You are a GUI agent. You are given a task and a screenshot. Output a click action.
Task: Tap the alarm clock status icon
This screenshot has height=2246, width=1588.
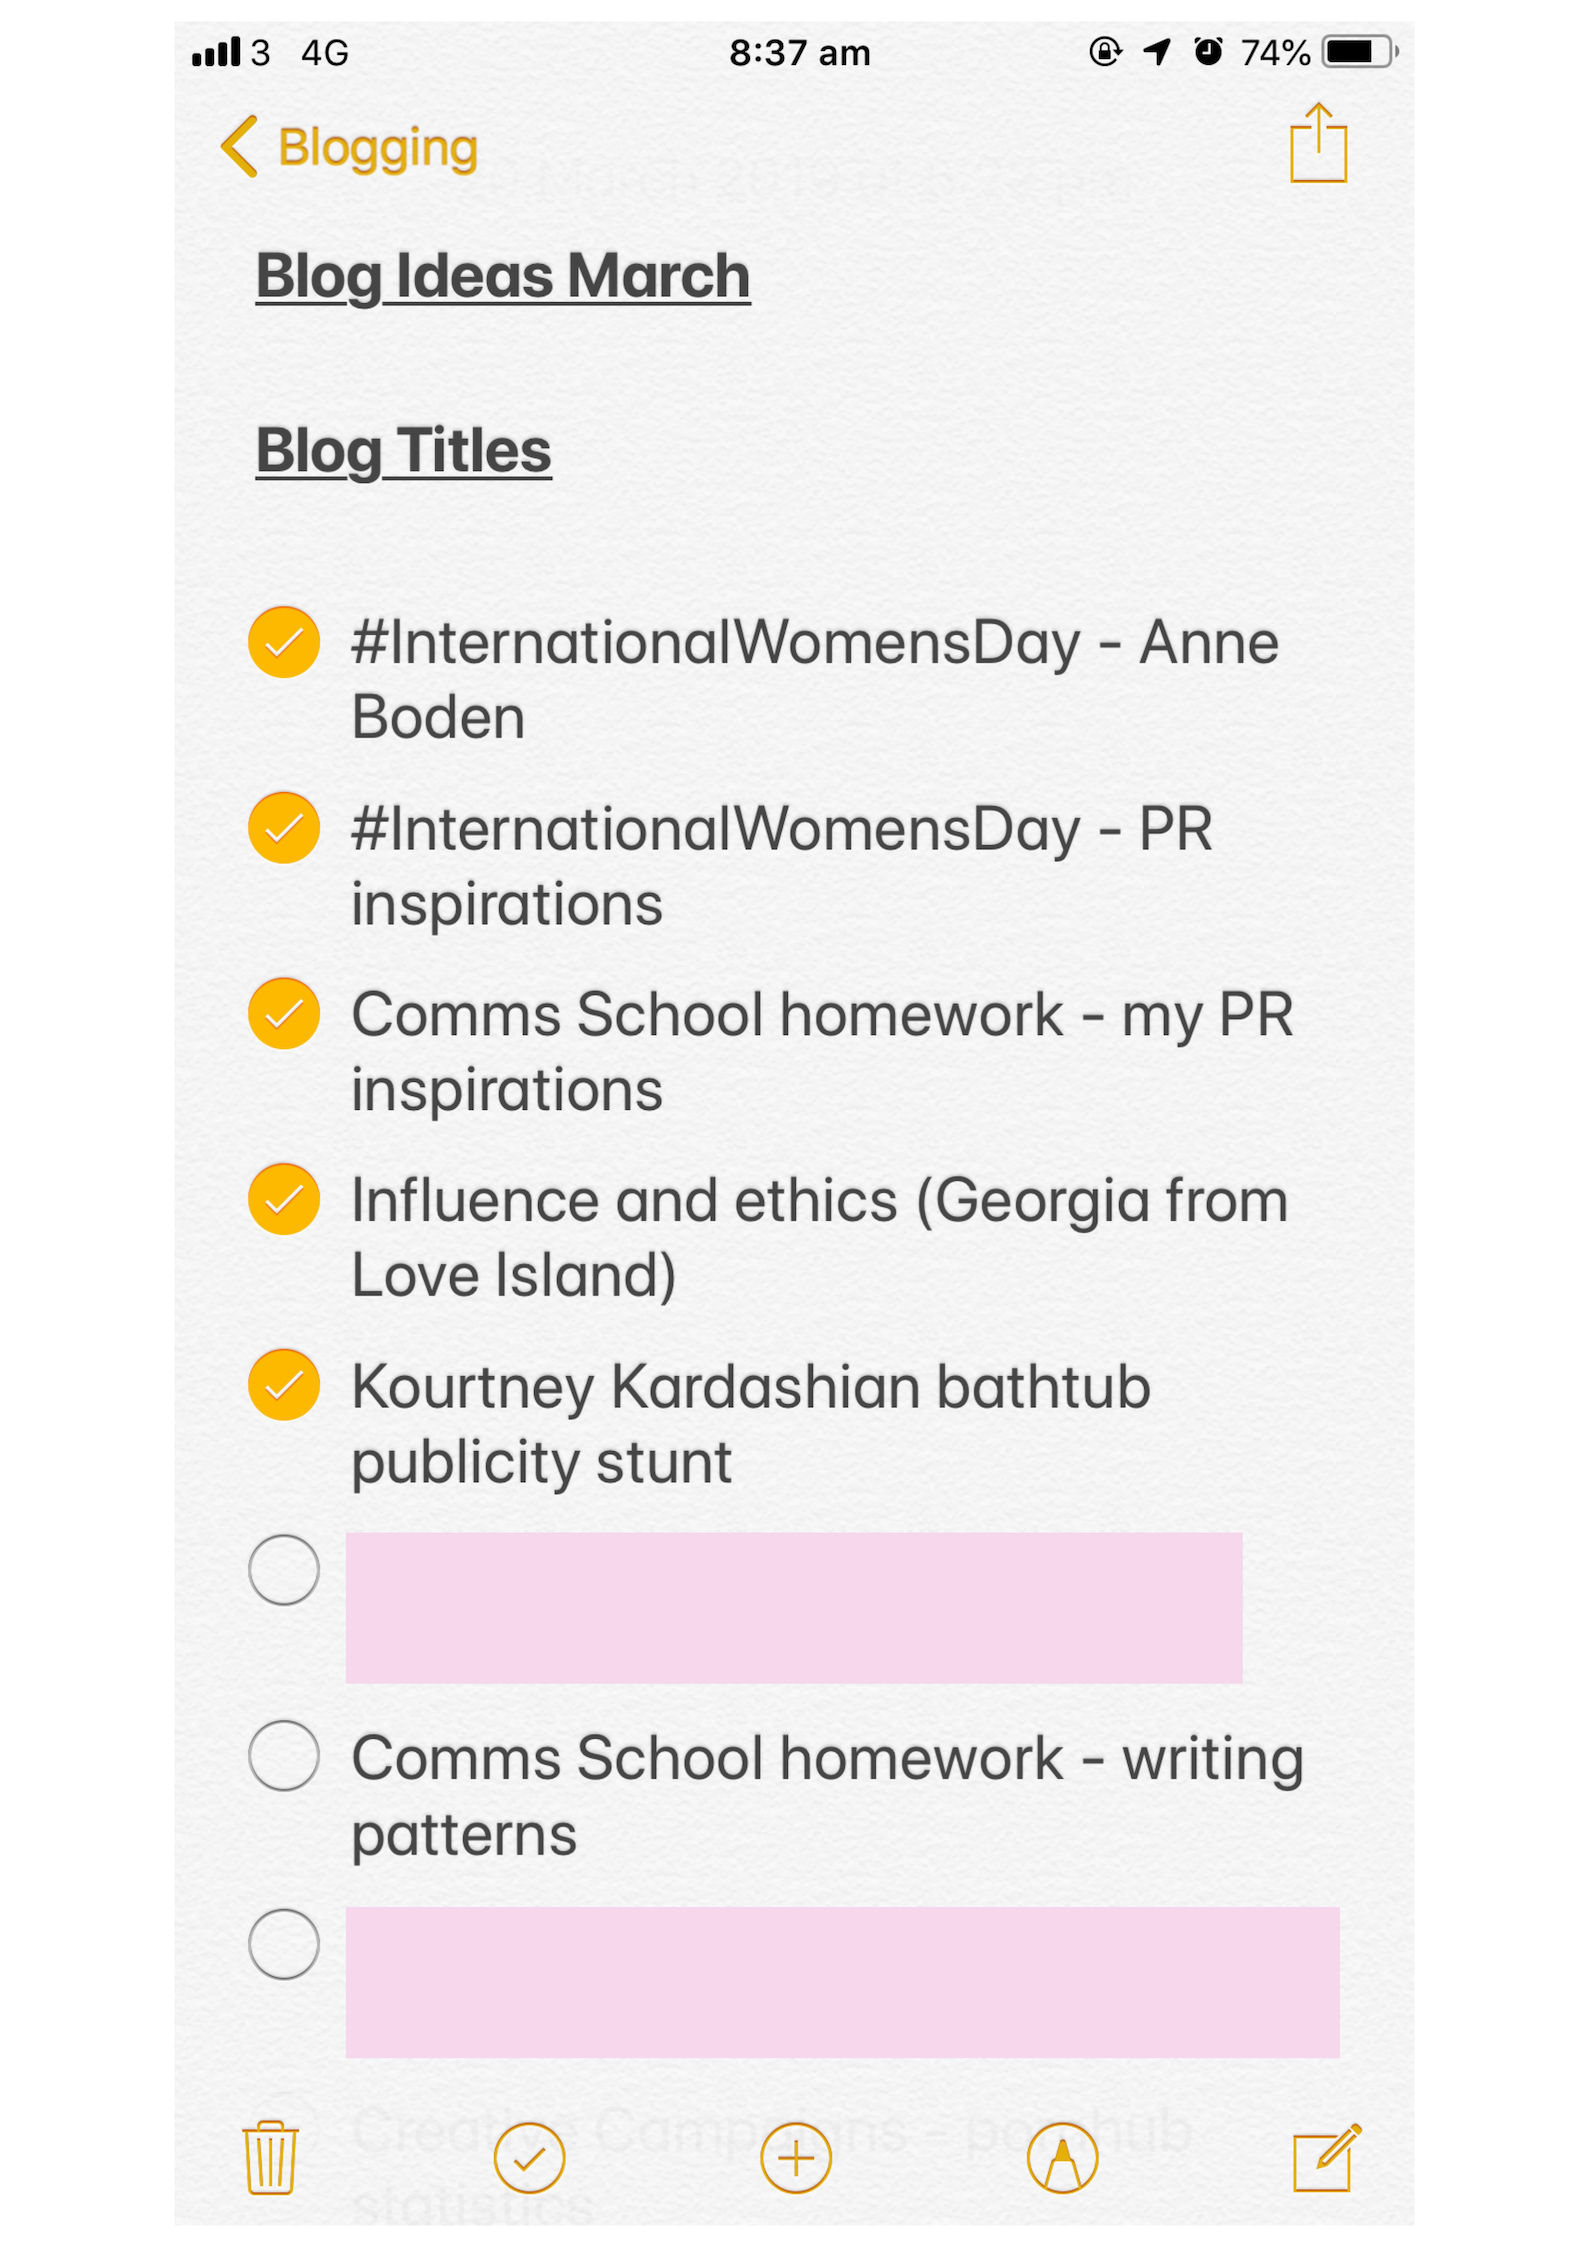(1208, 52)
